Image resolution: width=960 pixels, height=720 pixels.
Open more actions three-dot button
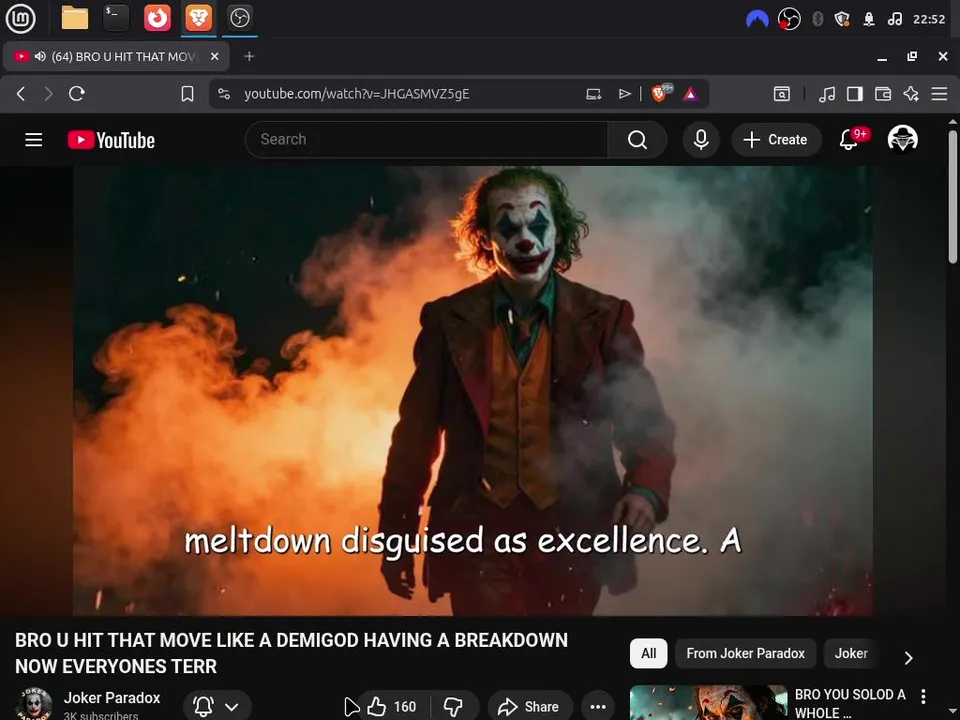598,707
